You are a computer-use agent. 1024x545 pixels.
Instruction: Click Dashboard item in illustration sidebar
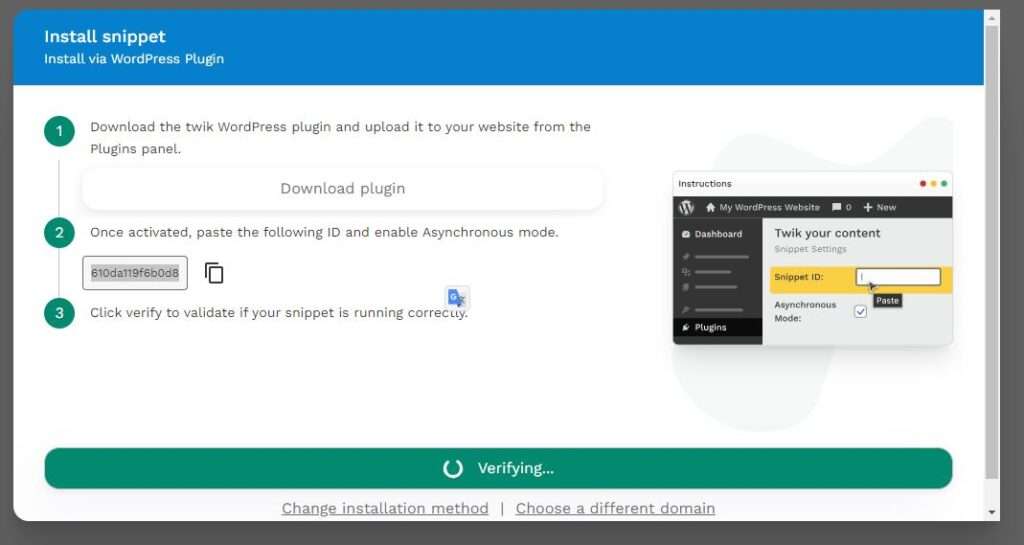[712, 234]
